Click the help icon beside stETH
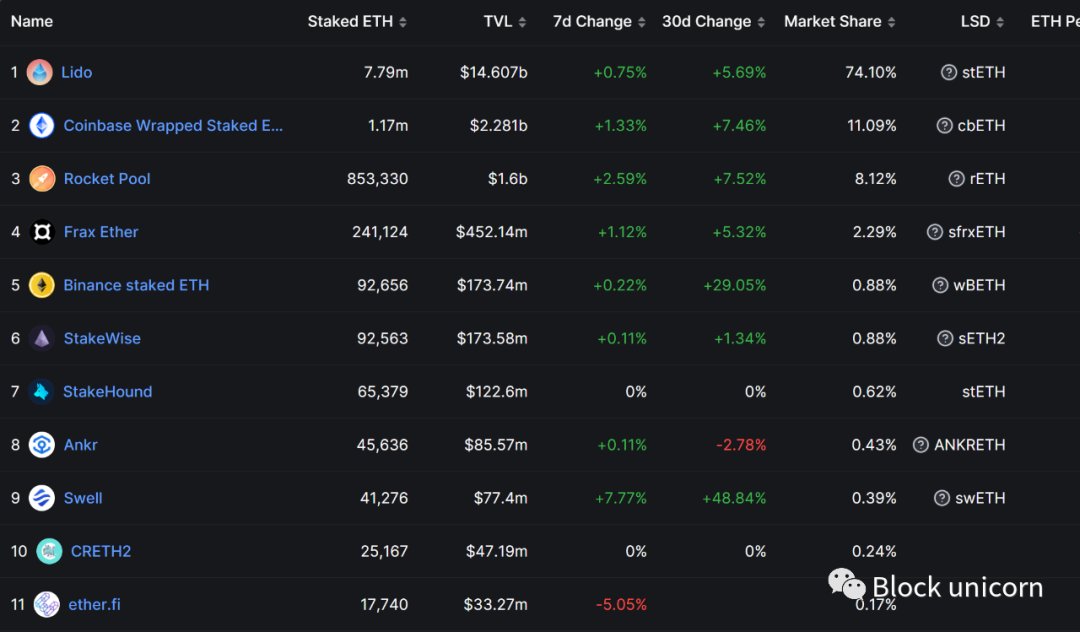The image size is (1080, 632). (x=949, y=72)
